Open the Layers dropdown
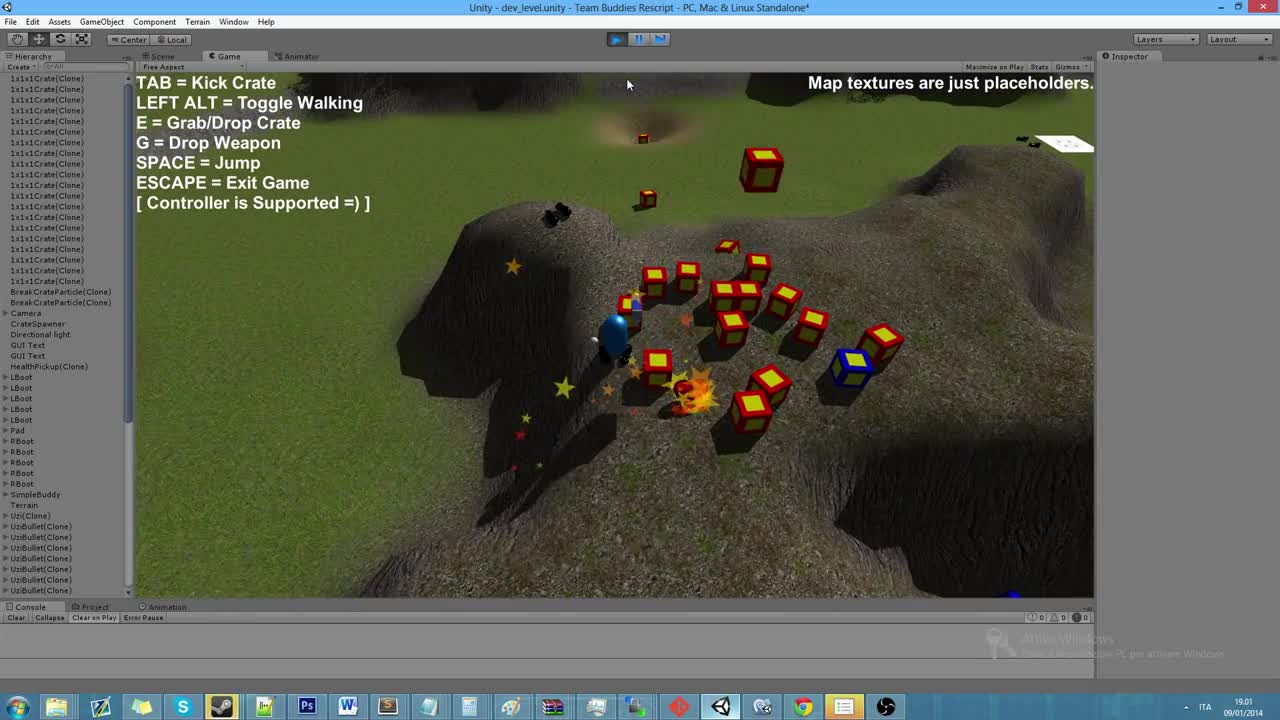This screenshot has height=720, width=1280. point(1163,39)
